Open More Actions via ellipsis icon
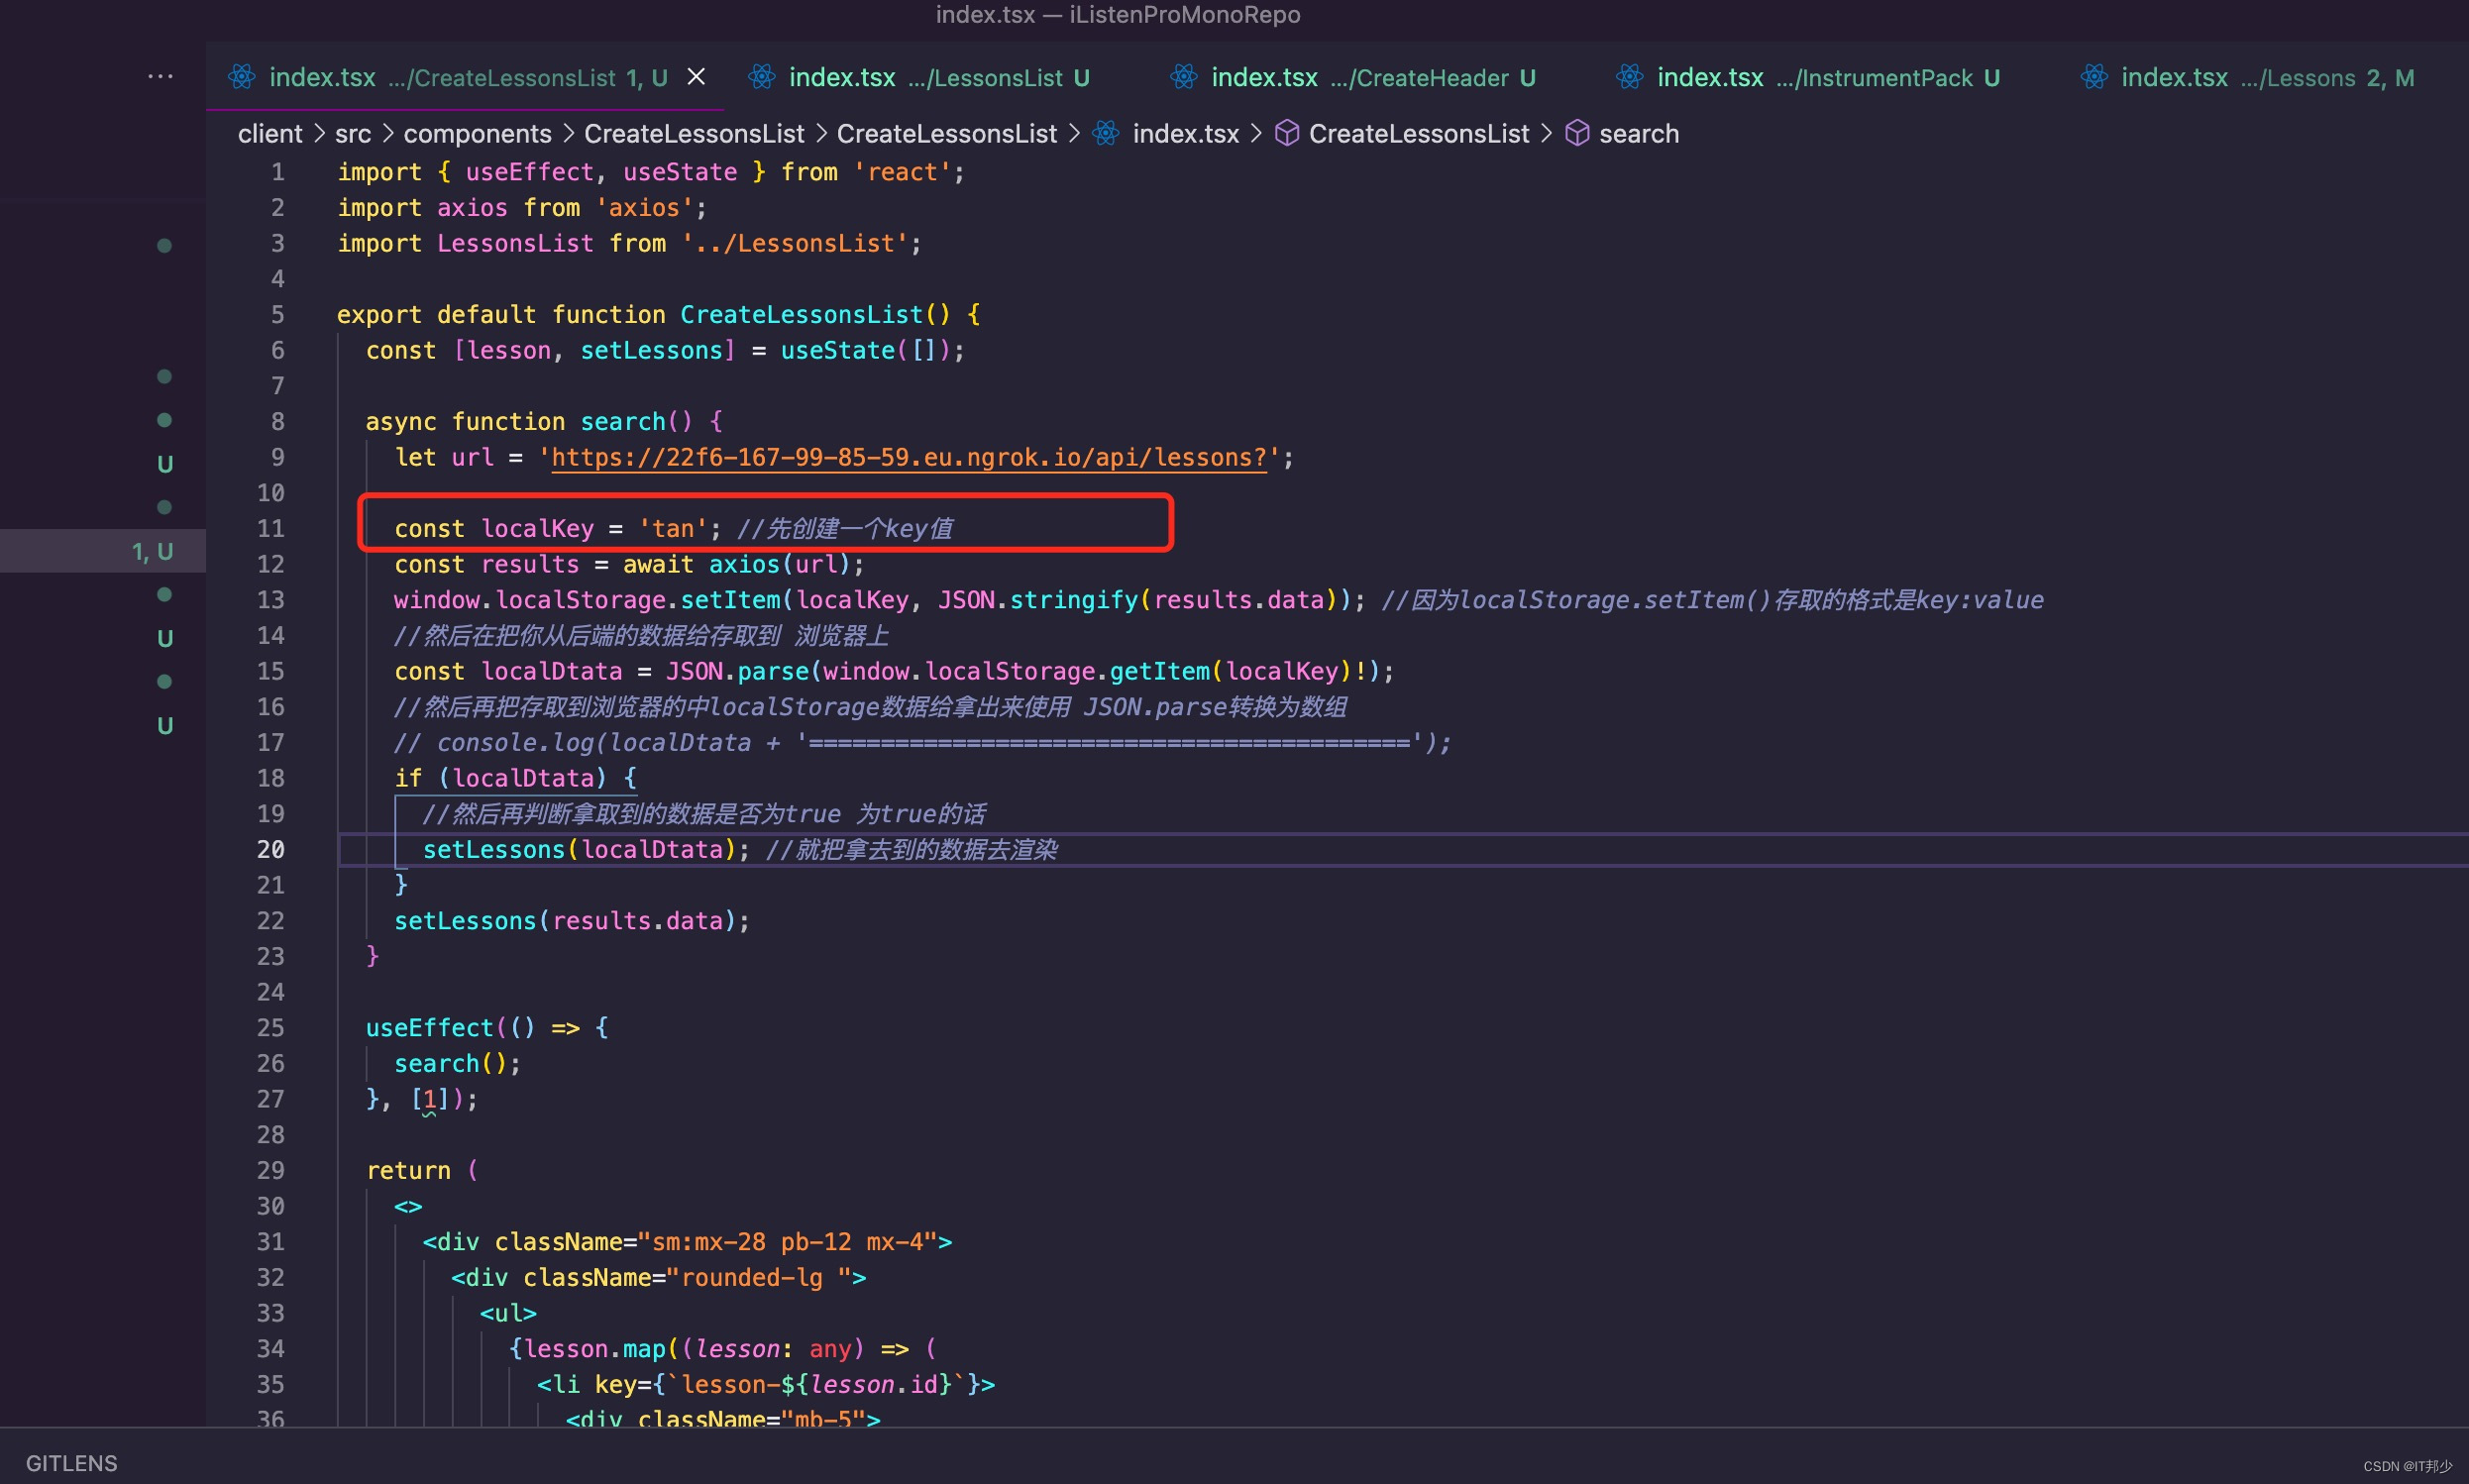Viewport: 2469px width, 1484px height. point(160,76)
